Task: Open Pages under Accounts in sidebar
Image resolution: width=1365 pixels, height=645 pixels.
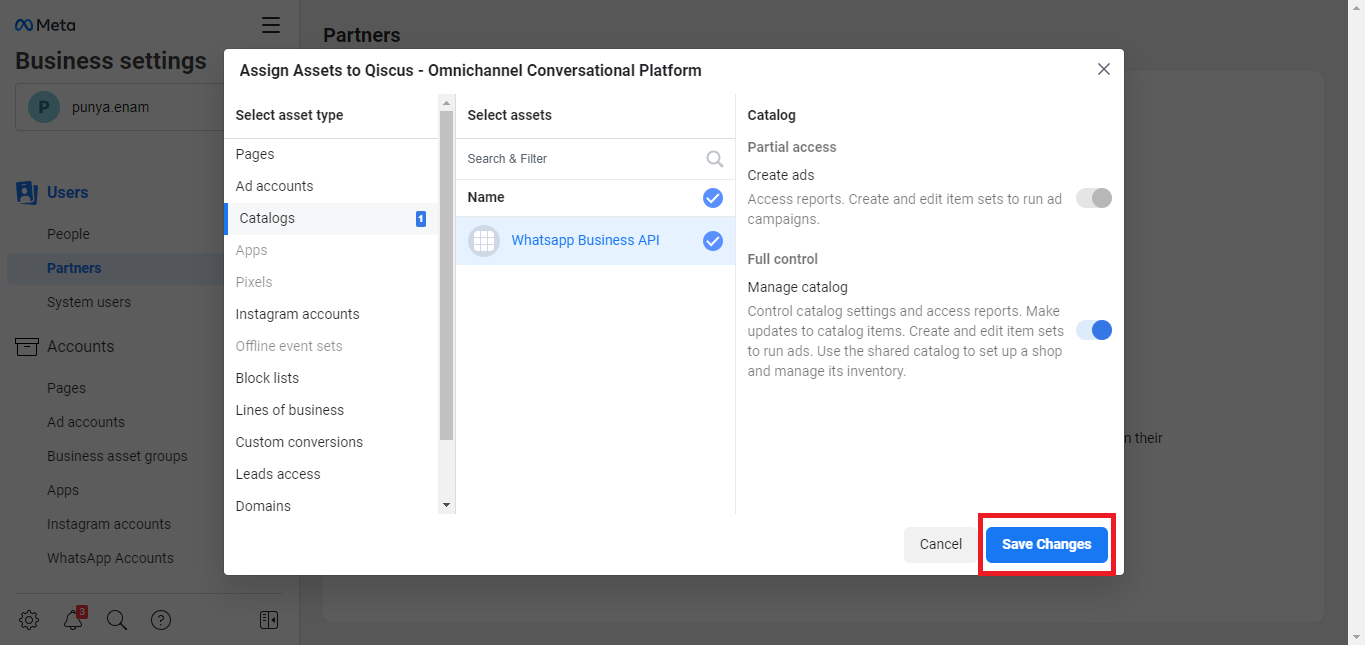Action: click(x=66, y=388)
